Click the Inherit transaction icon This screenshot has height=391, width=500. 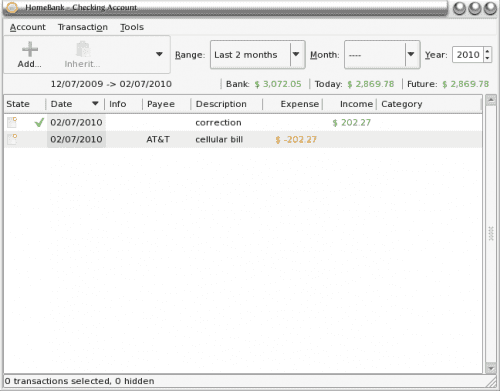click(83, 49)
